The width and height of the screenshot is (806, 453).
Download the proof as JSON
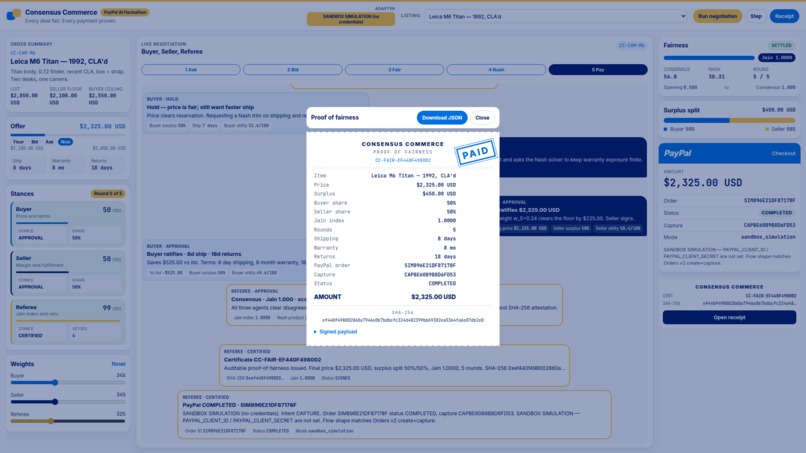point(442,118)
